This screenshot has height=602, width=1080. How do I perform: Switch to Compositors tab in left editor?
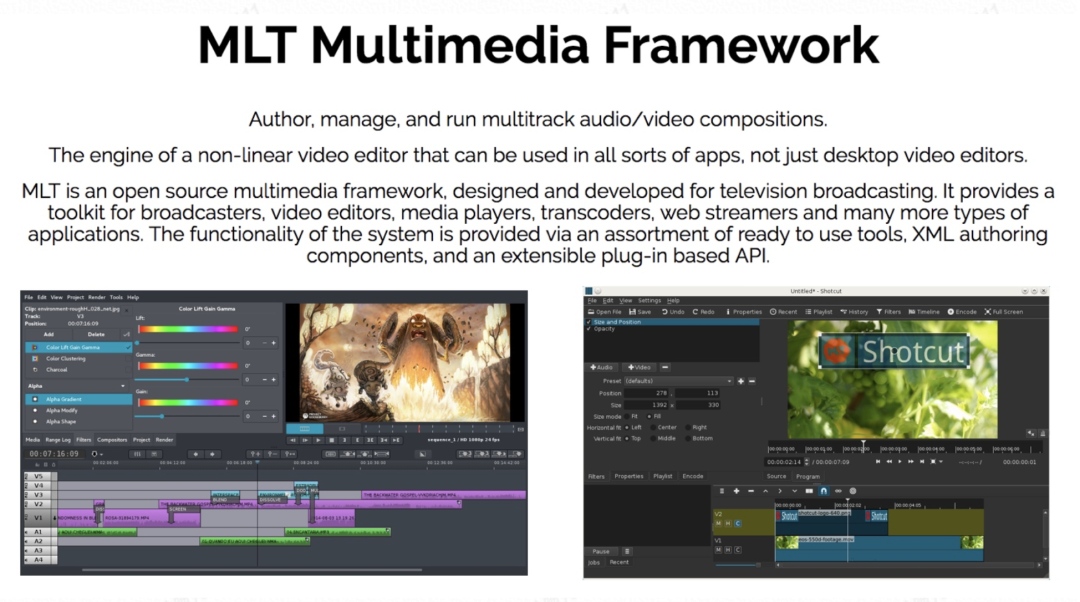point(112,439)
